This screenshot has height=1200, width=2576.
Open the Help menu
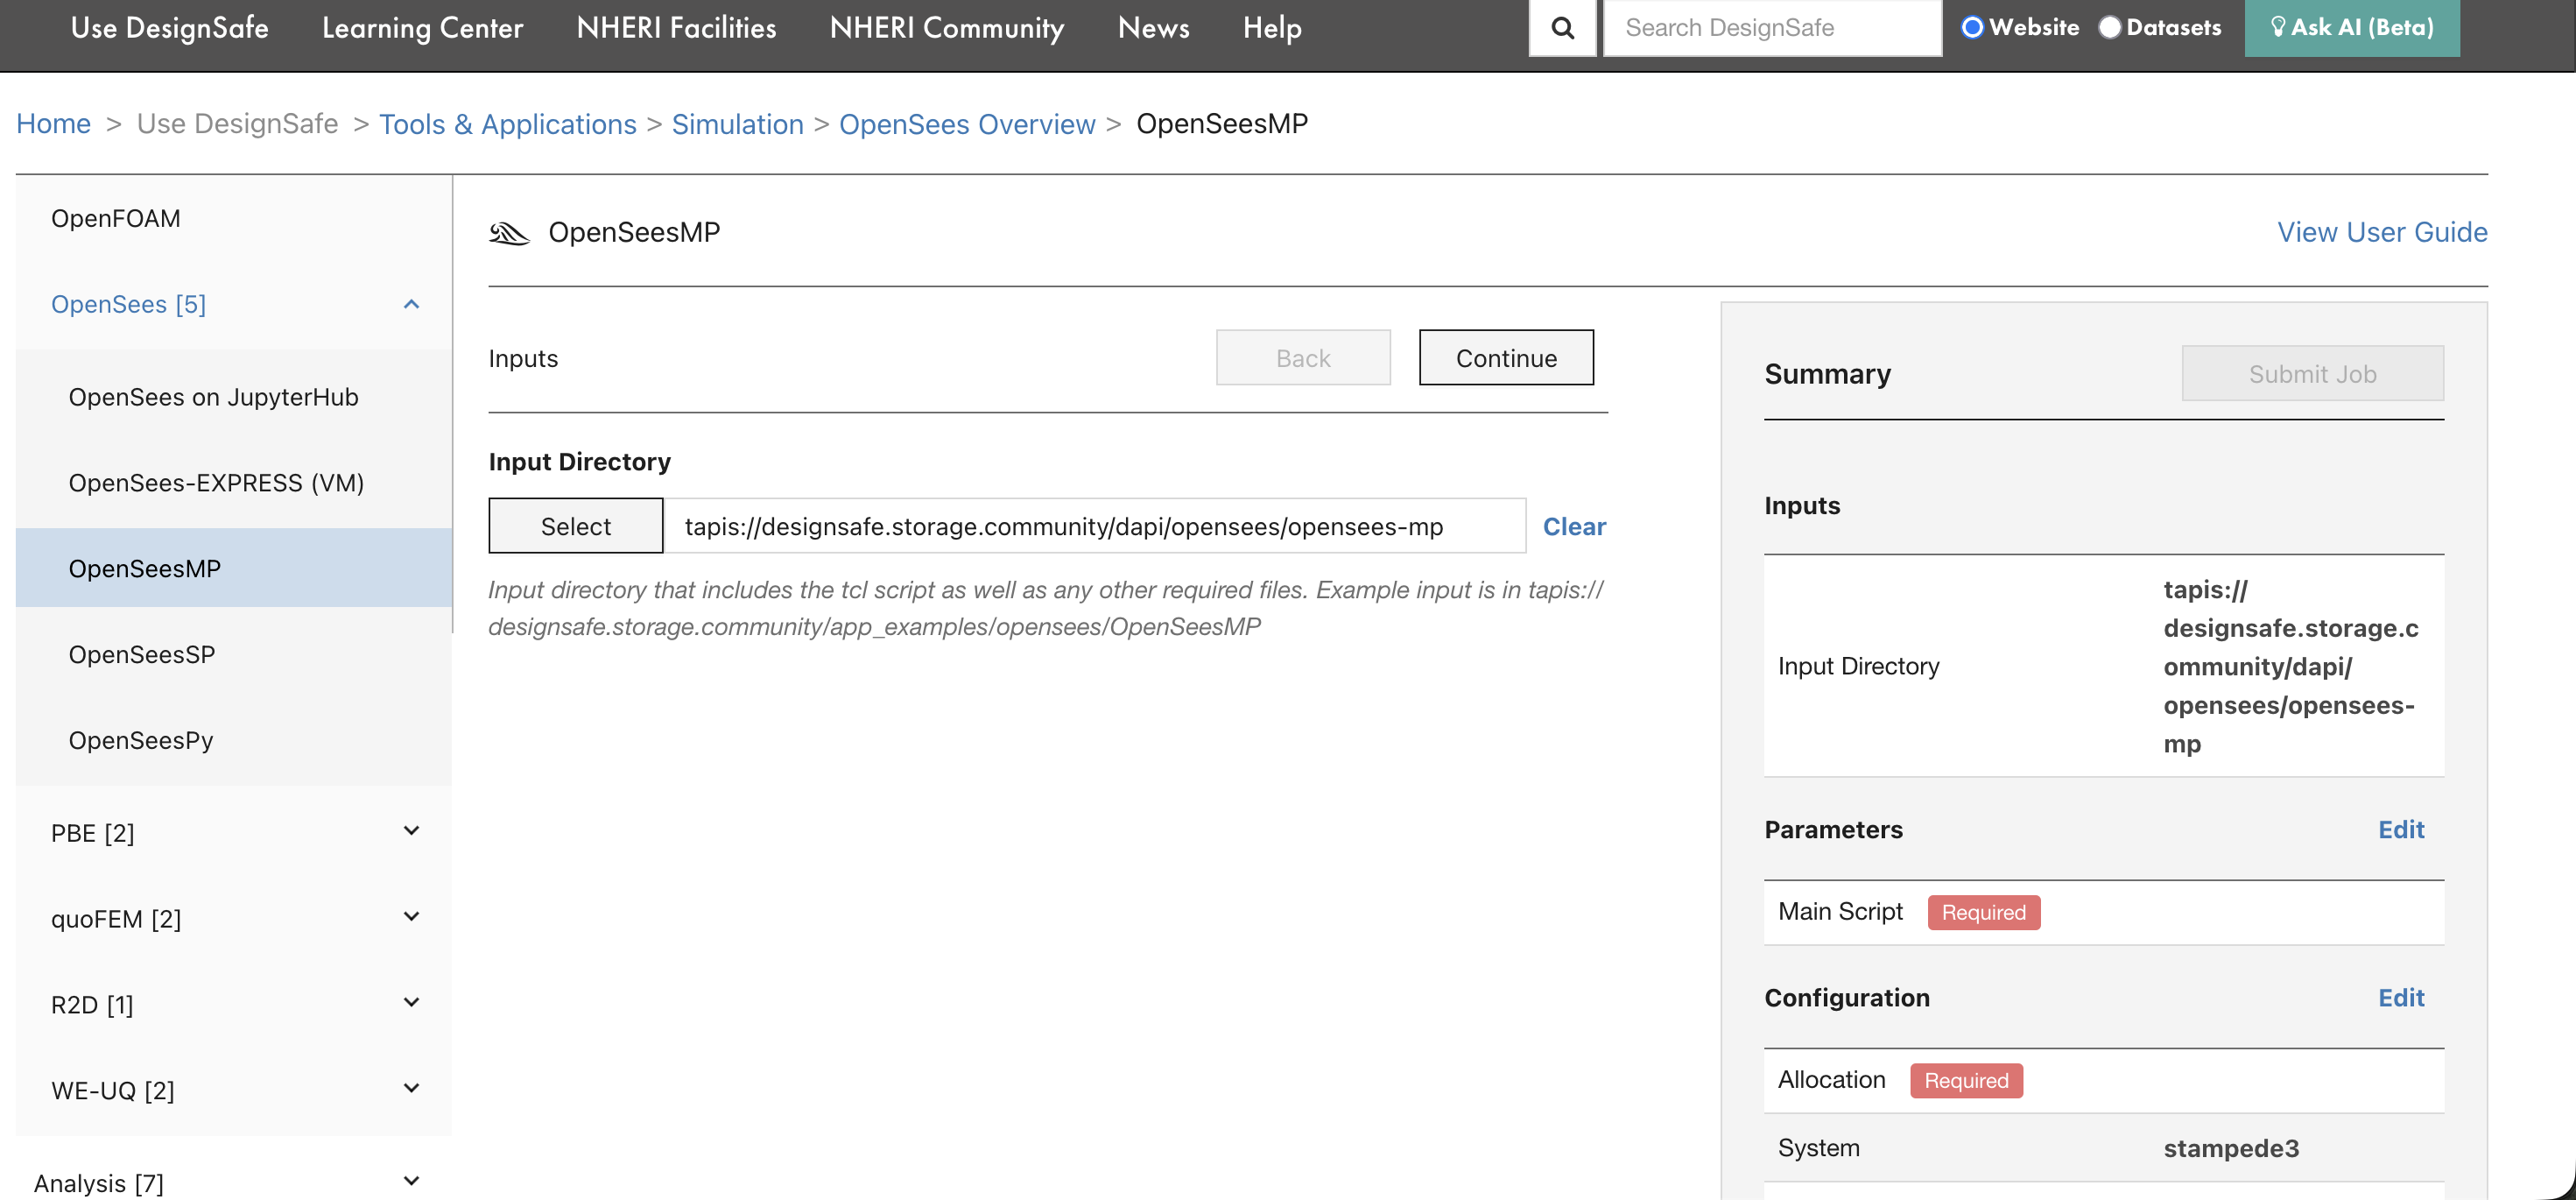click(x=1272, y=28)
